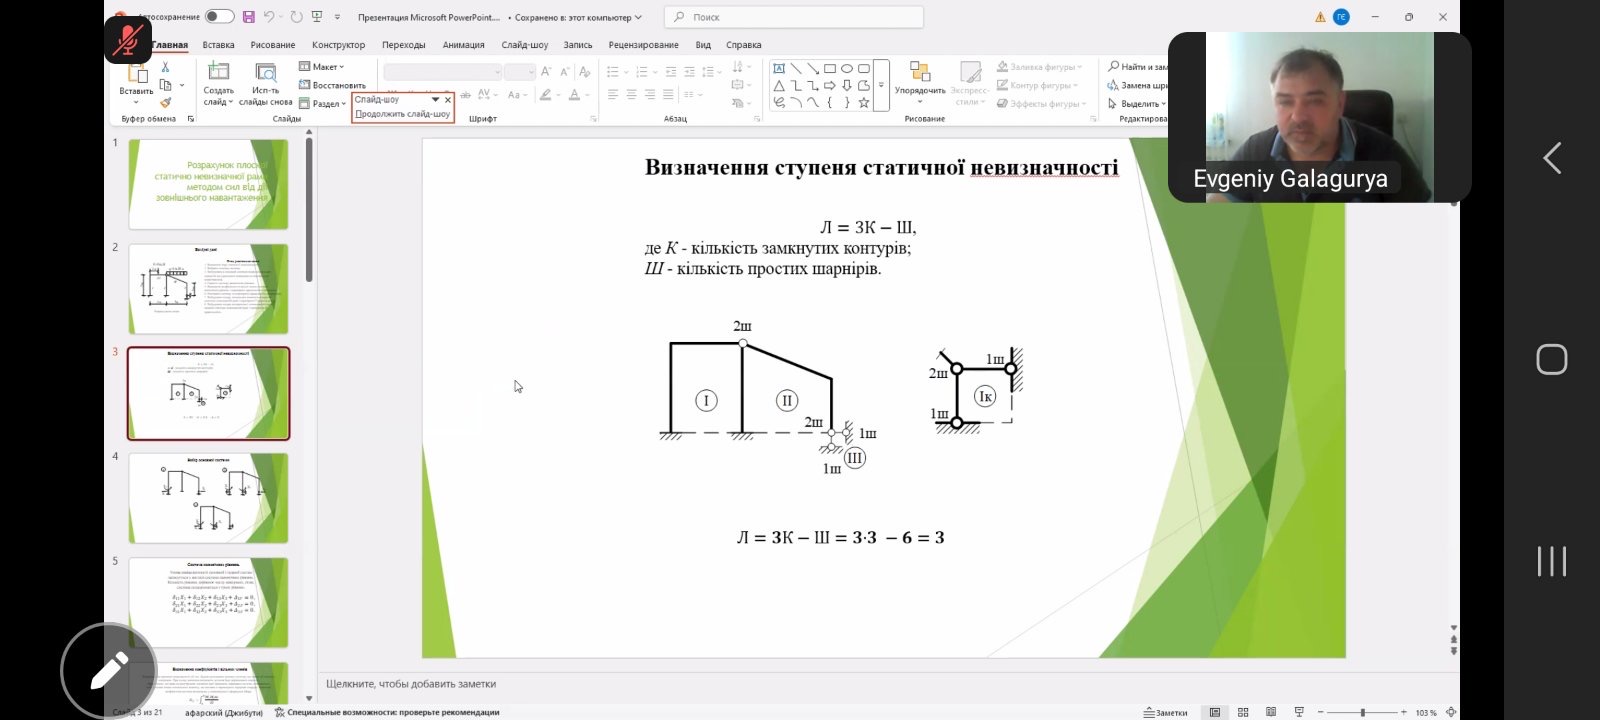Open the Рецензирование tab
This screenshot has width=1600, height=720.
[643, 45]
